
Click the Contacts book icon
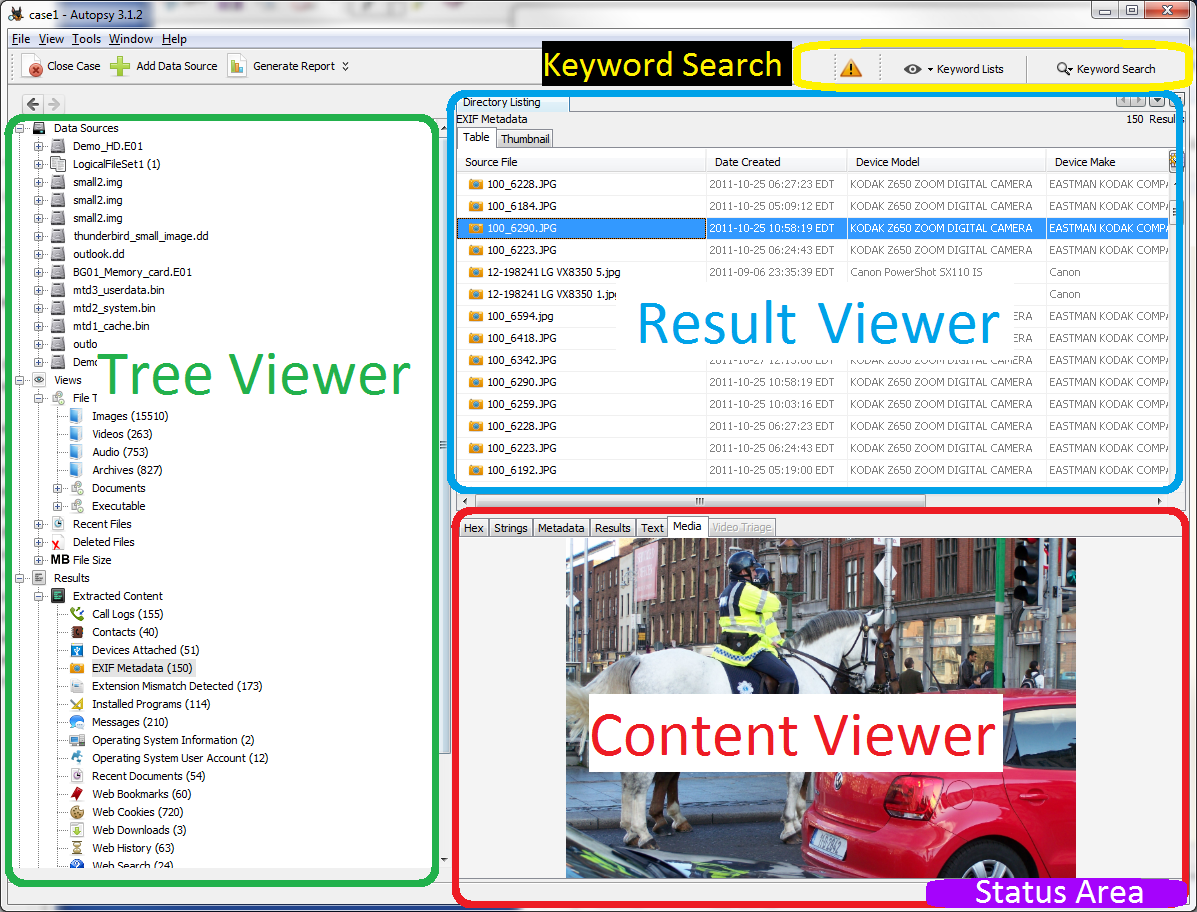(77, 632)
